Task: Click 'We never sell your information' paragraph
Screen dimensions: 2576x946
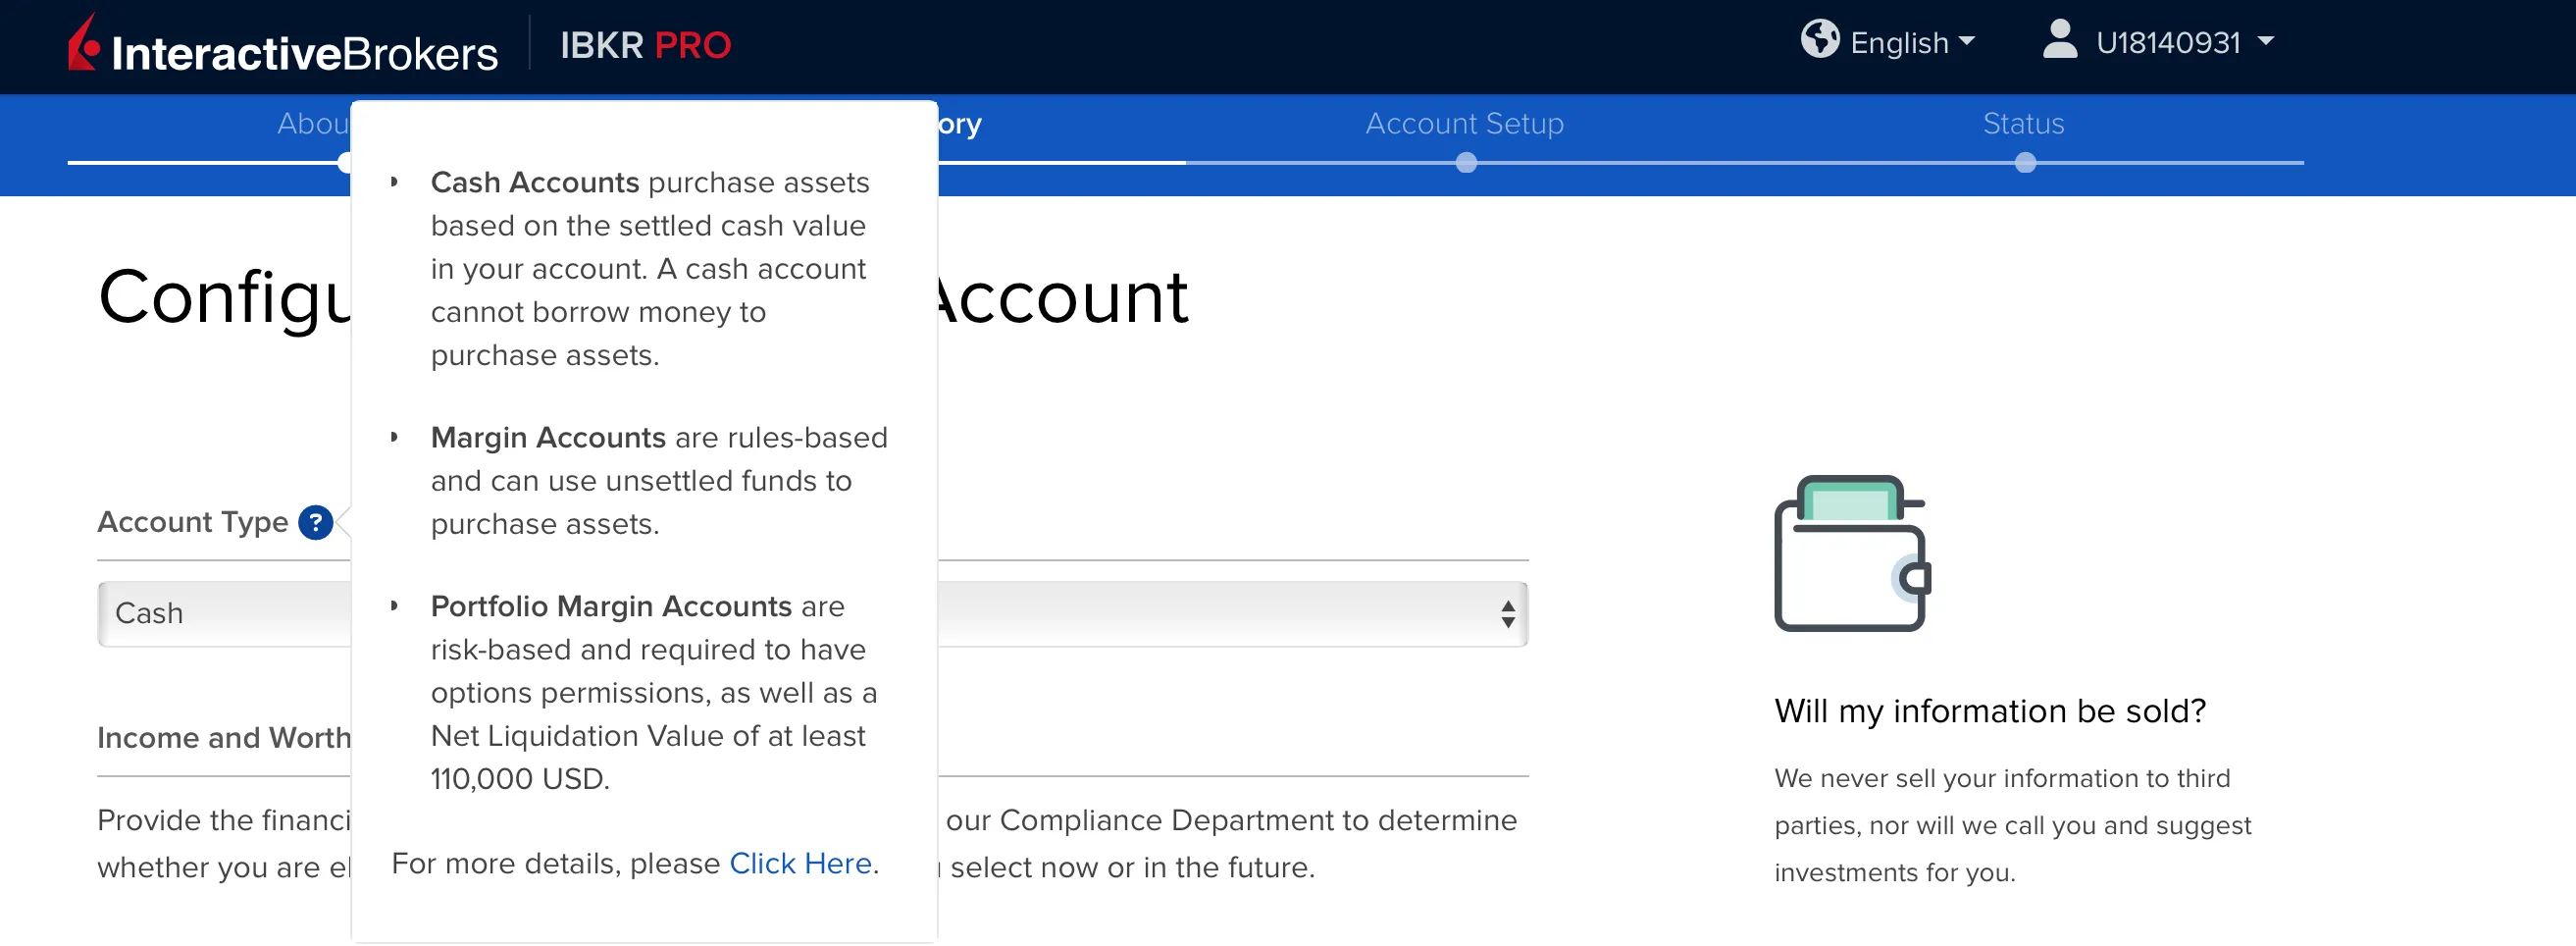Action: click(x=2012, y=825)
